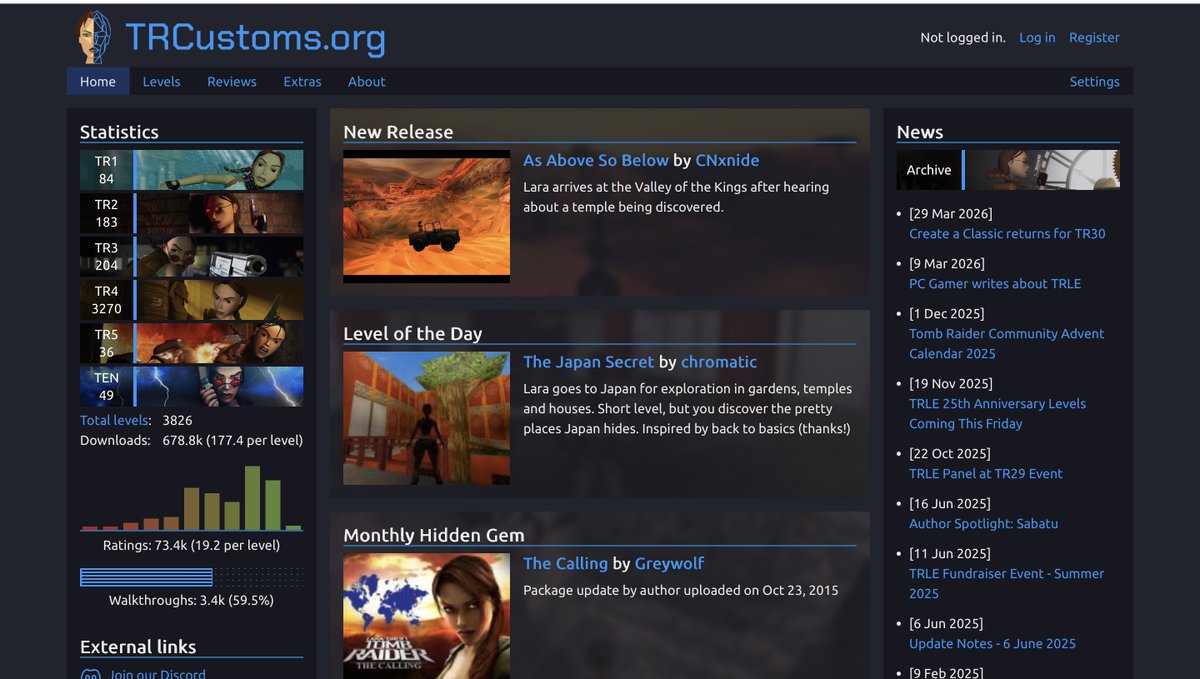Open the Levels navigation tab

point(161,82)
